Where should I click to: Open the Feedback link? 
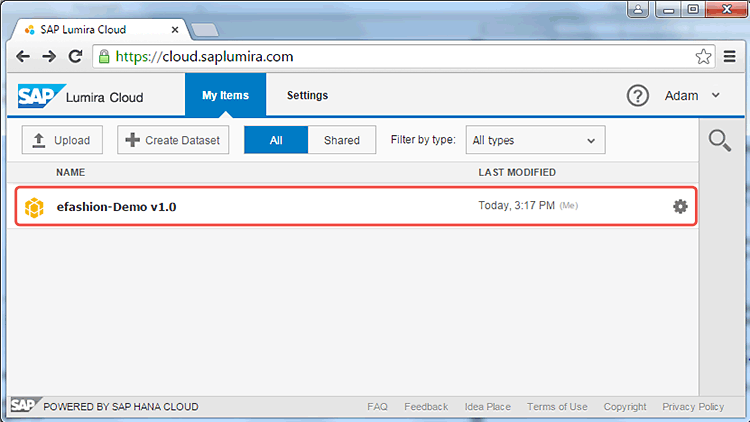[x=426, y=407]
